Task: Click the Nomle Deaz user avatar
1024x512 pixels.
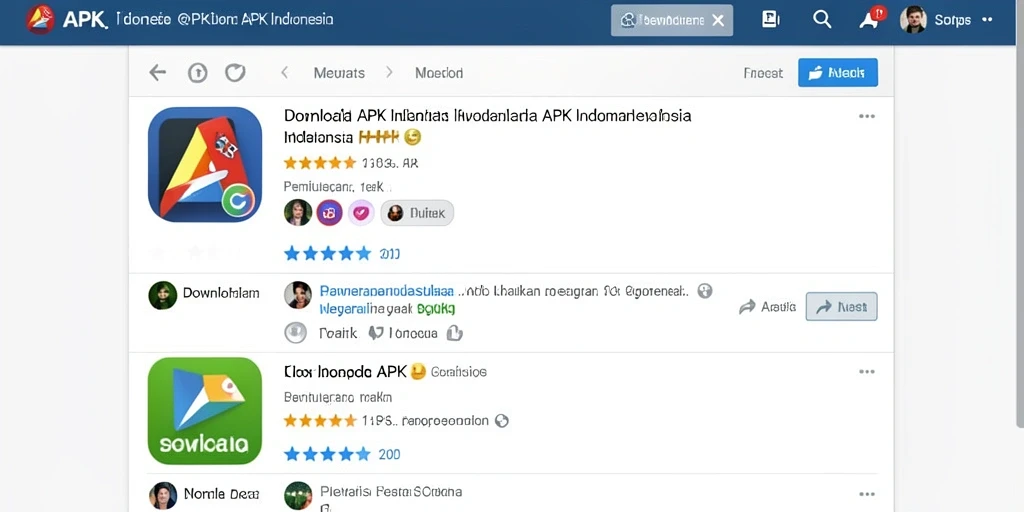Action: [163, 496]
